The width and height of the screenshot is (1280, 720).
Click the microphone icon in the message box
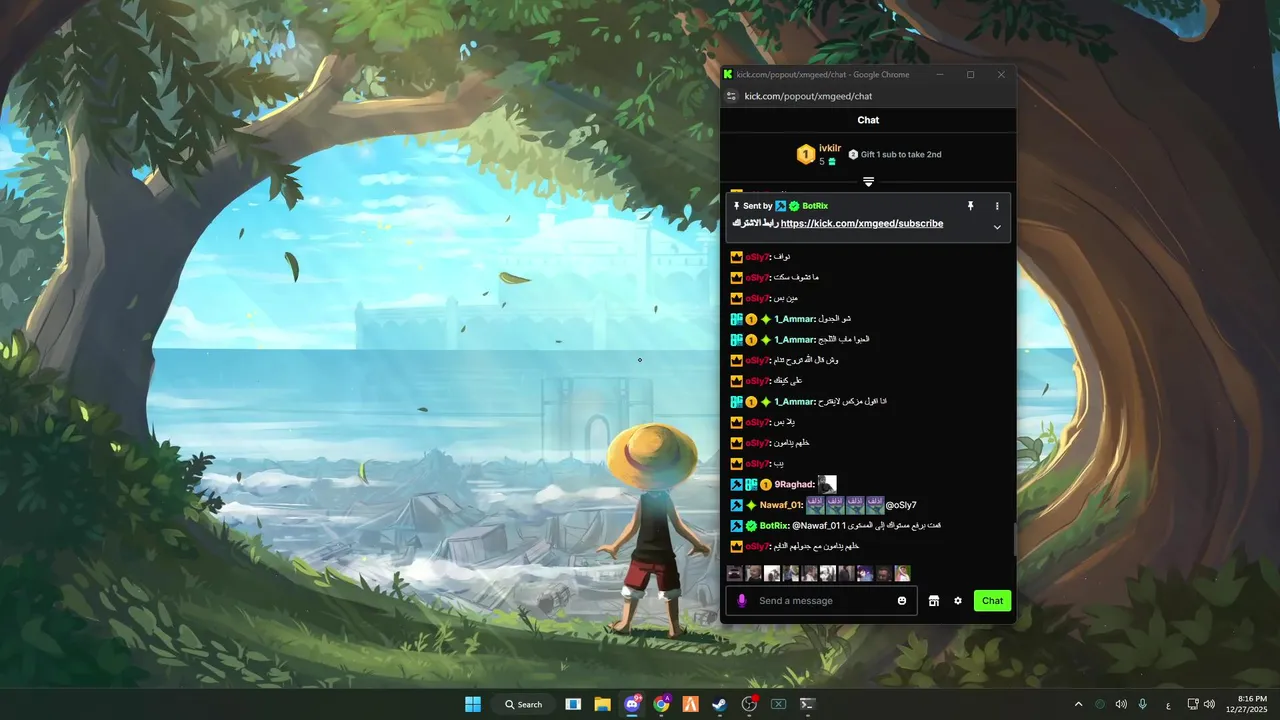(x=742, y=601)
